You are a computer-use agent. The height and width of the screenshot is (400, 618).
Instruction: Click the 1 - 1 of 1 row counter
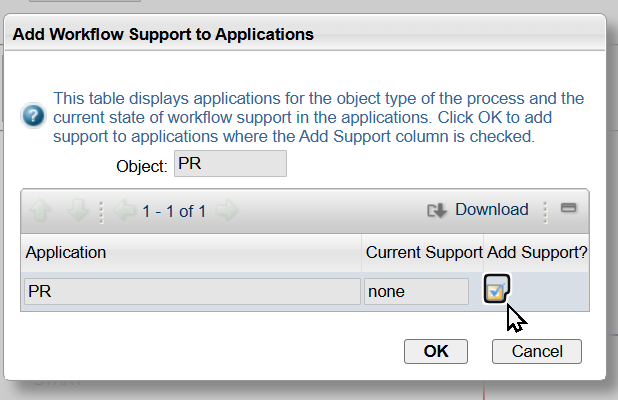(x=174, y=211)
